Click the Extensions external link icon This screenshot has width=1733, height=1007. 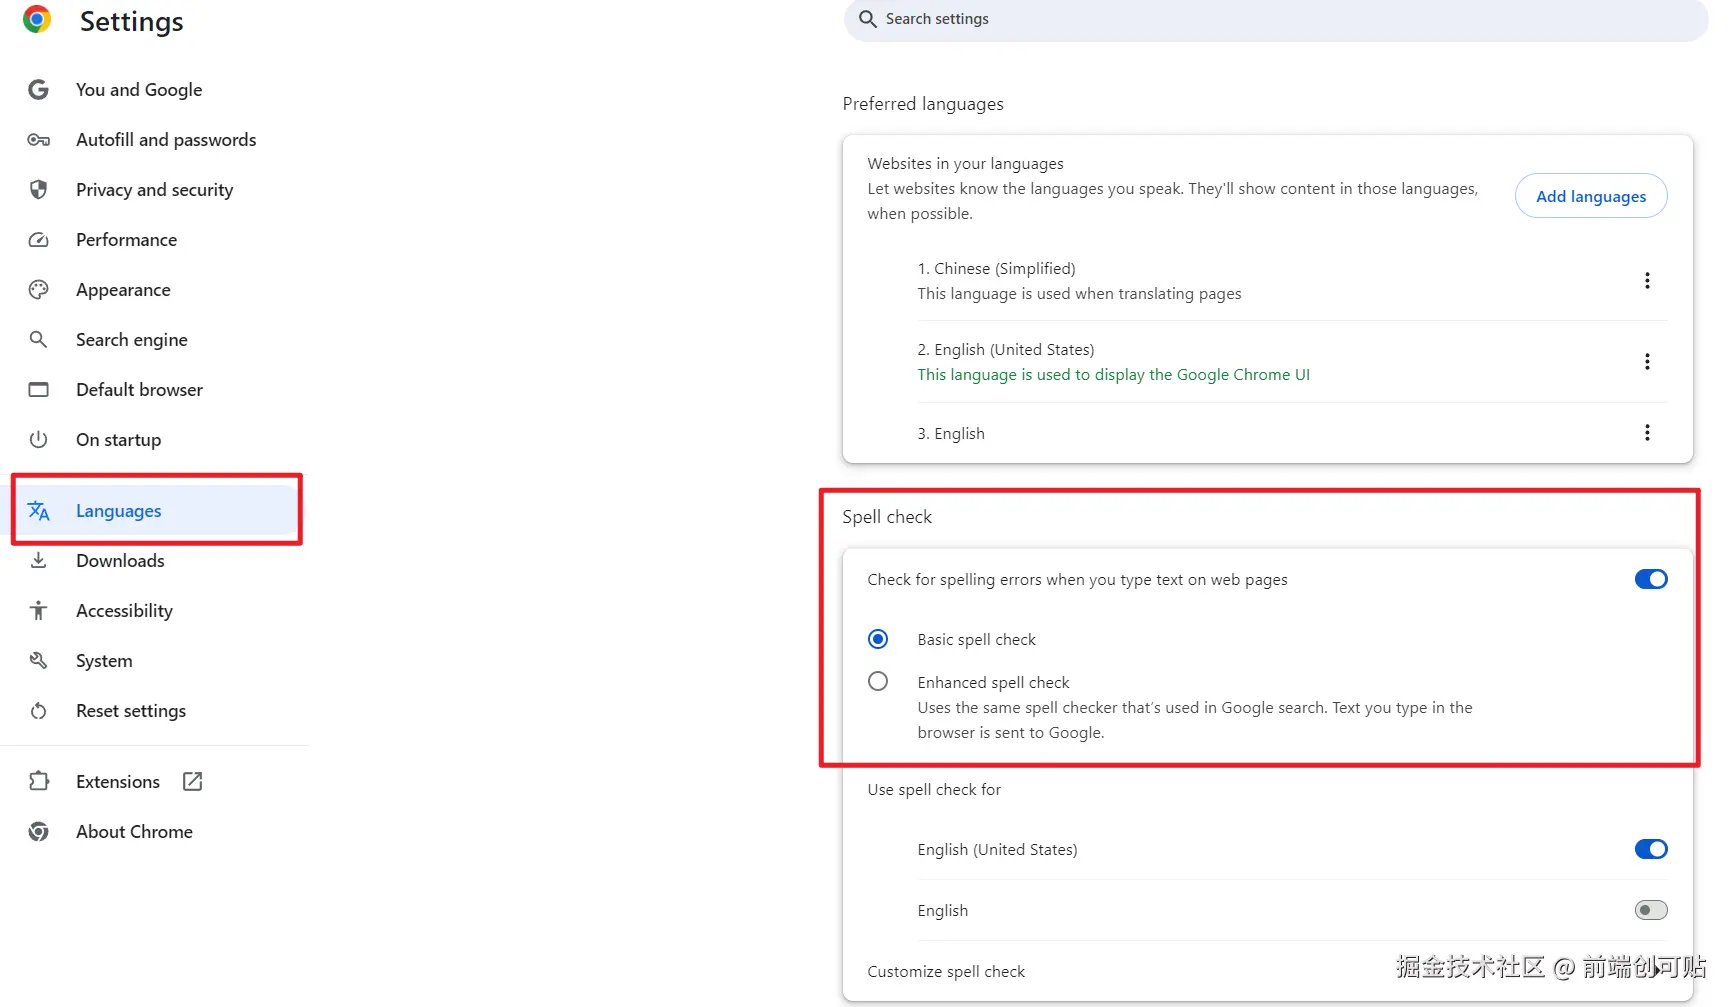tap(193, 782)
